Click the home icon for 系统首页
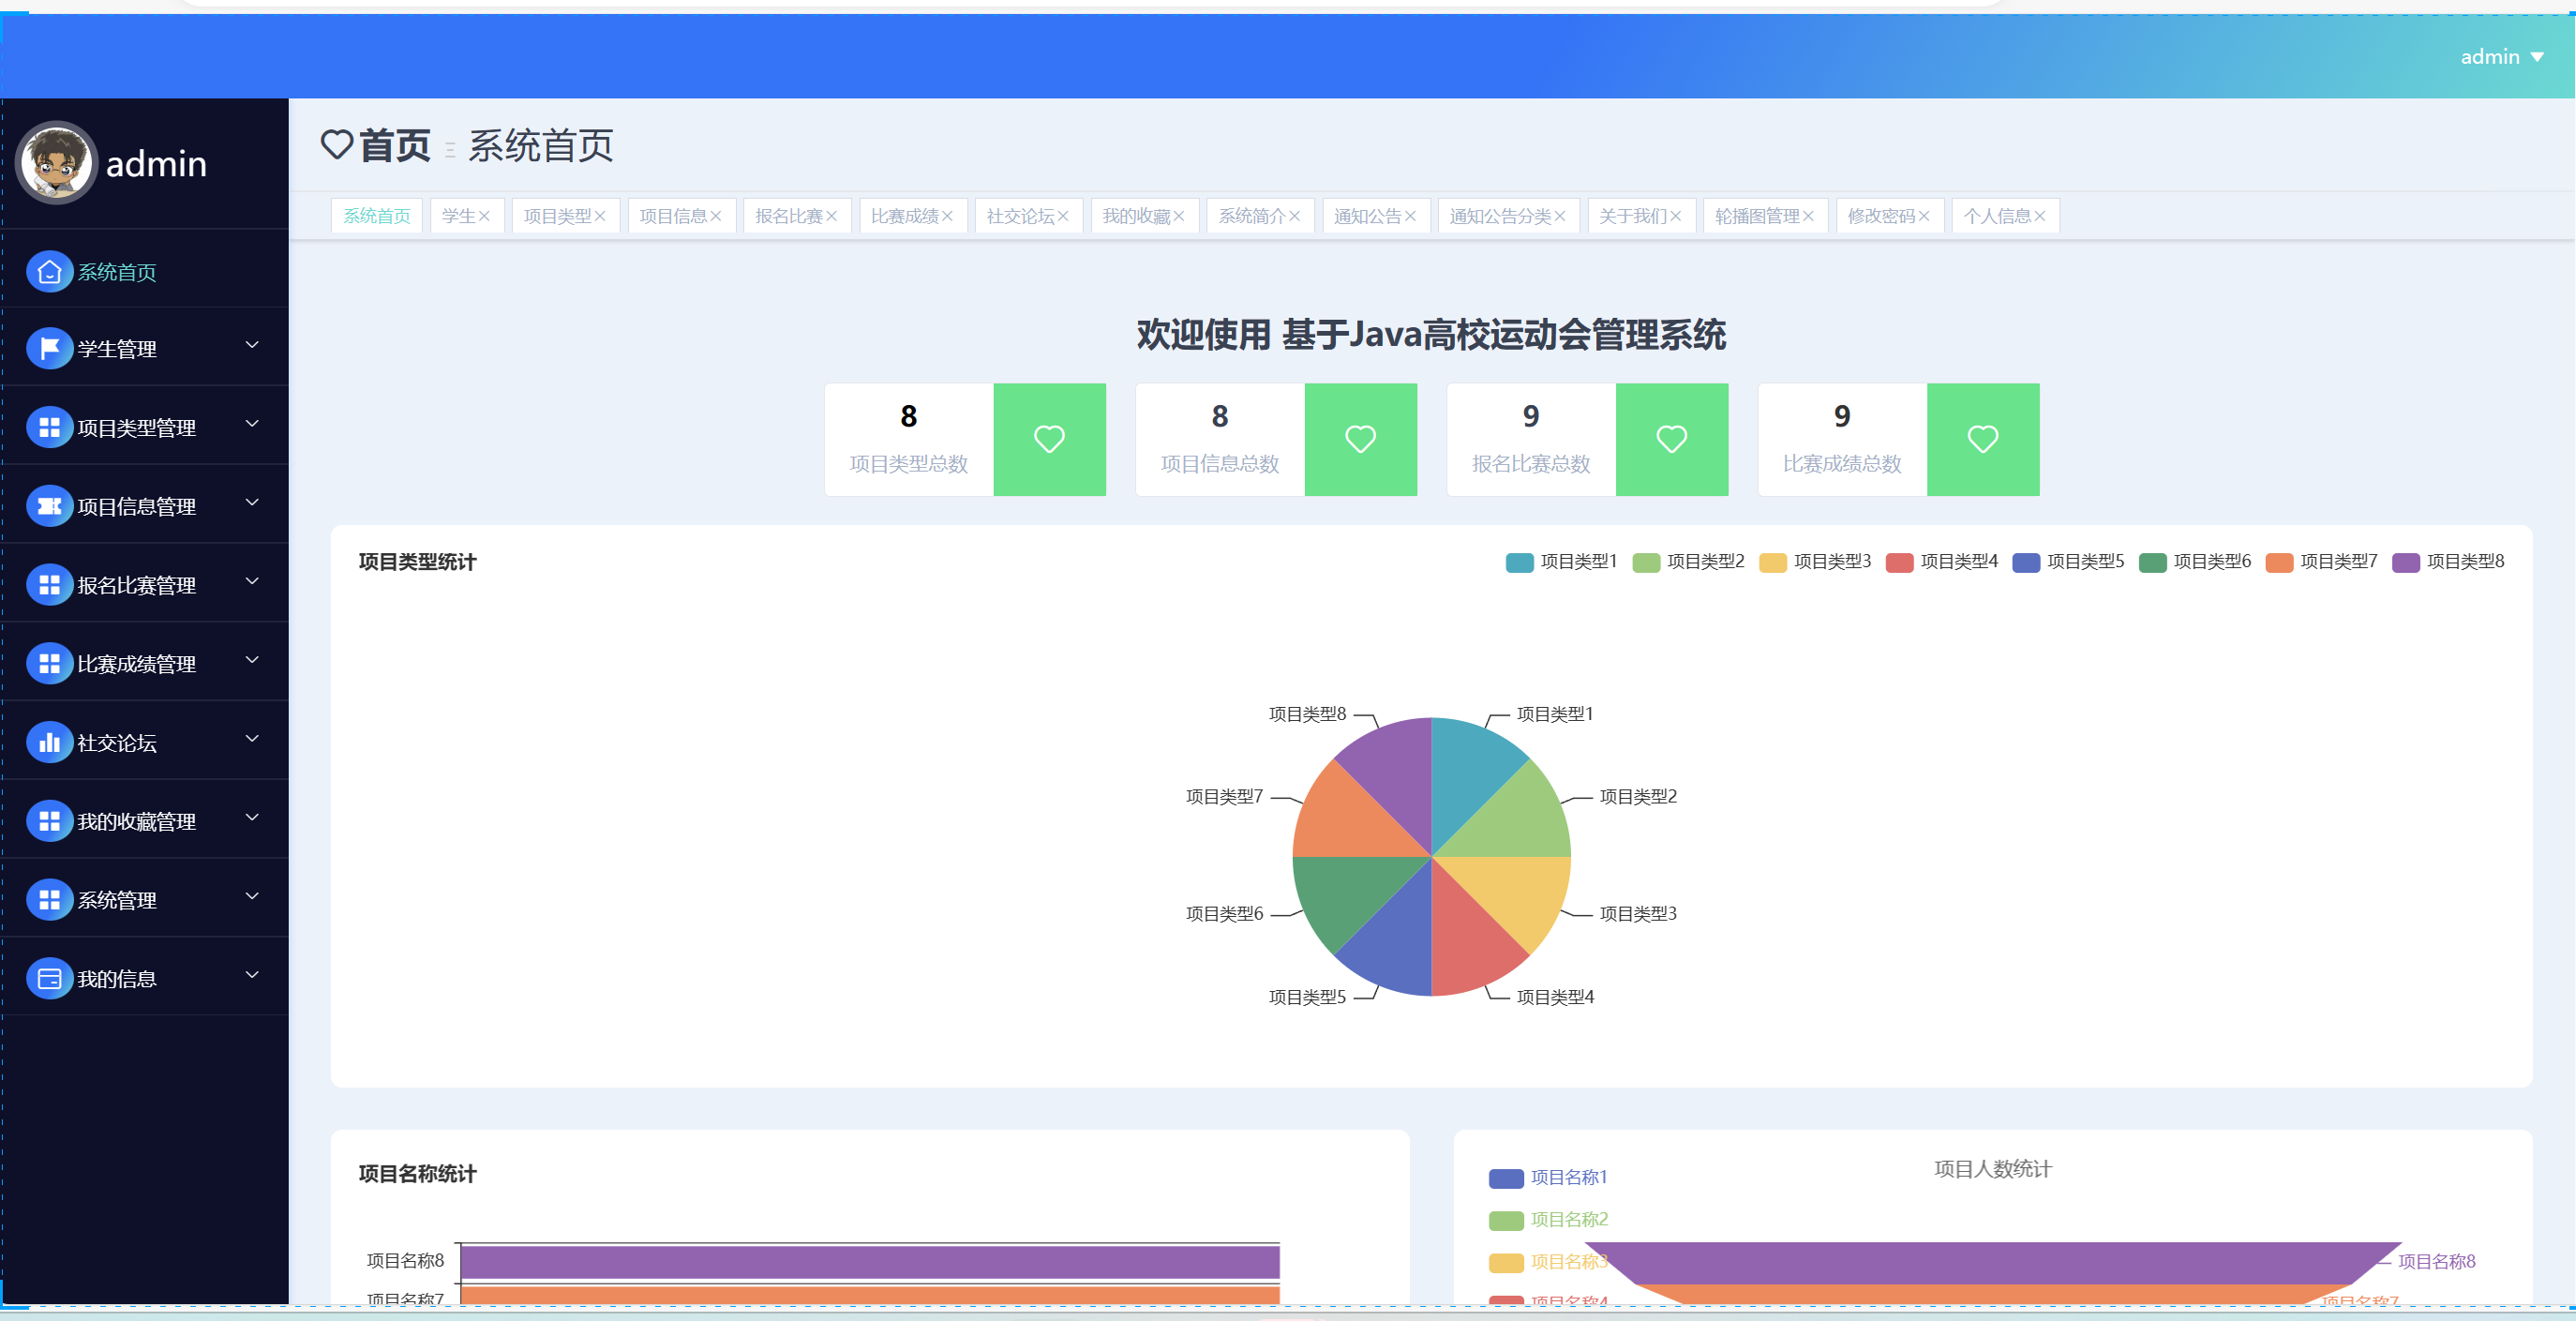Image resolution: width=2576 pixels, height=1321 pixels. point(49,272)
